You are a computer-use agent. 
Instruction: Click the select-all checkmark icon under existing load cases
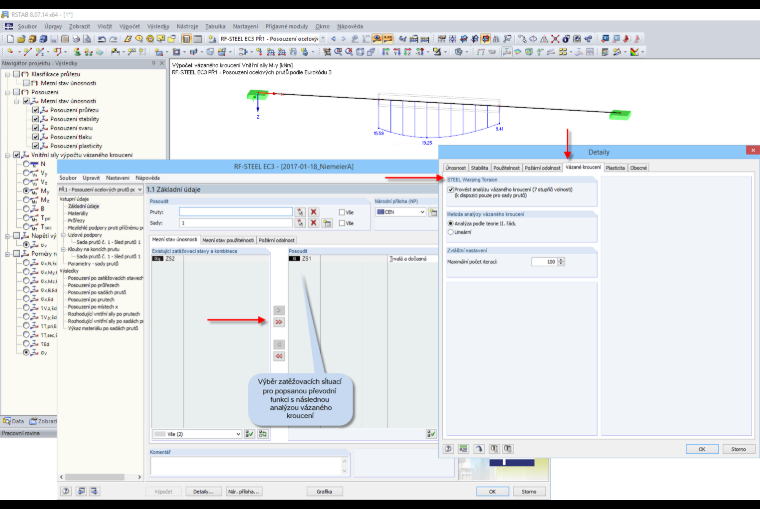(250, 434)
